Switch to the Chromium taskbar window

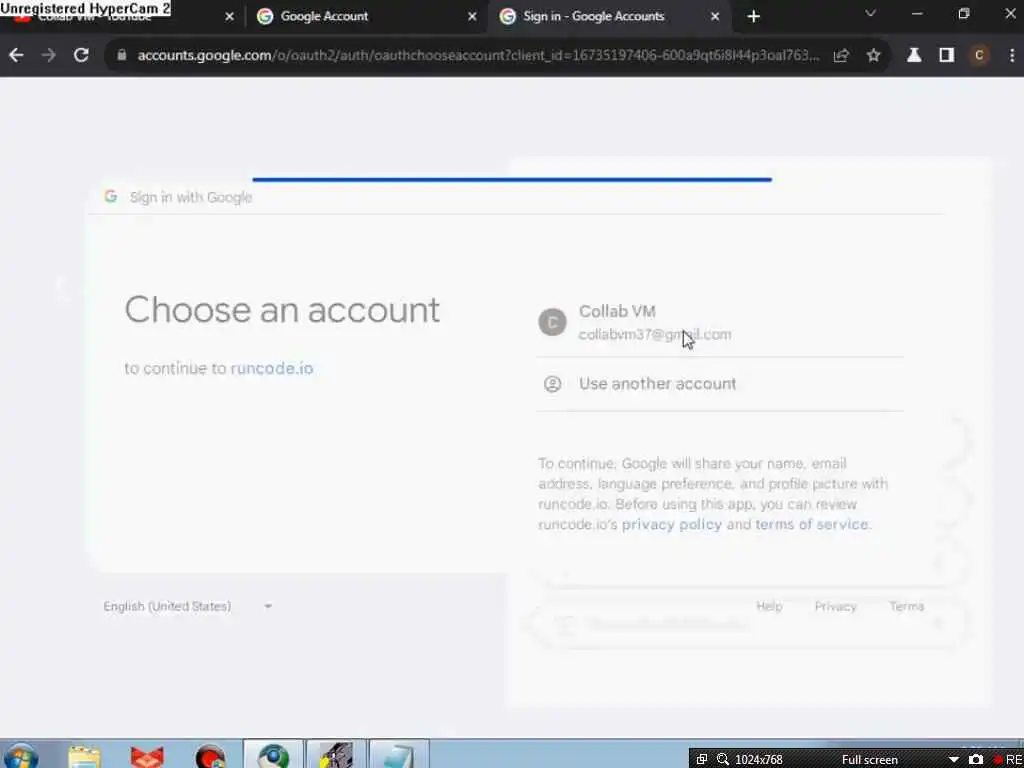click(x=273, y=755)
